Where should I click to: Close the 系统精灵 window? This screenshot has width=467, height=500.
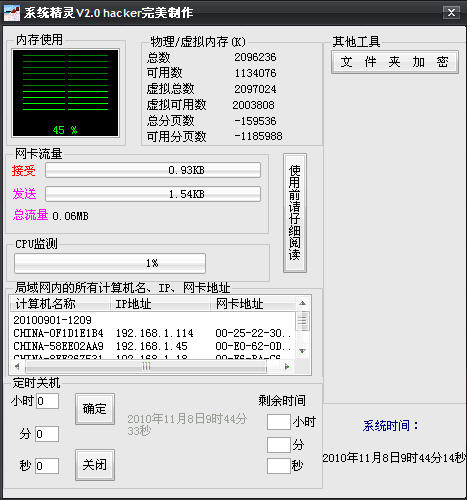point(451,13)
